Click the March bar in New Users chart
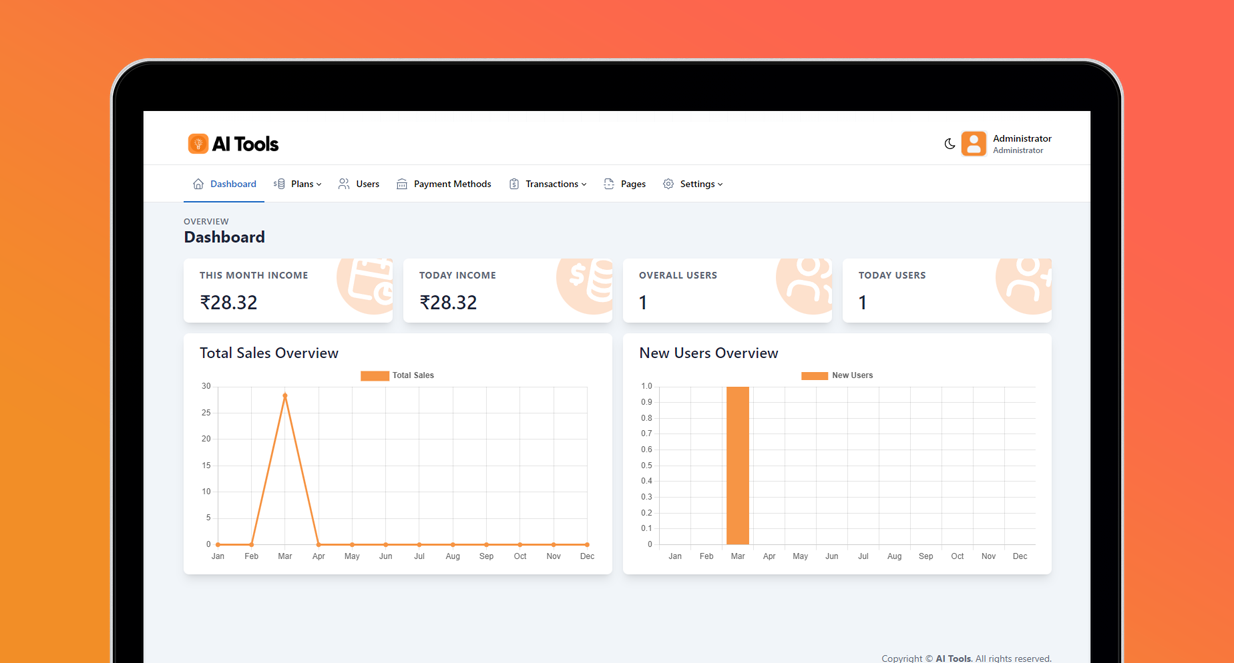Viewport: 1234px width, 663px height. pyautogui.click(x=738, y=465)
